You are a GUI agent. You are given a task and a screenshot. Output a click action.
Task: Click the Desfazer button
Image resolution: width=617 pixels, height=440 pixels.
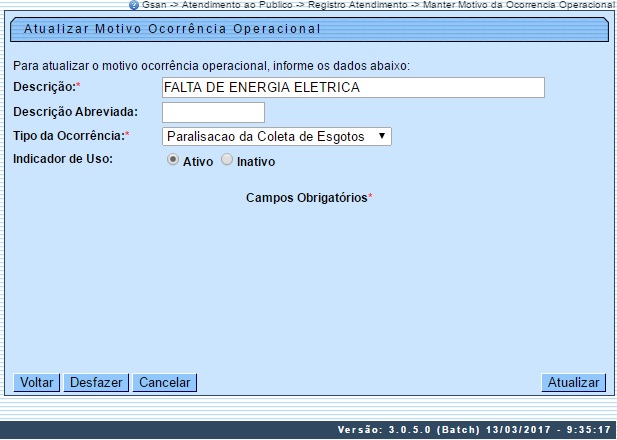pyautogui.click(x=96, y=383)
